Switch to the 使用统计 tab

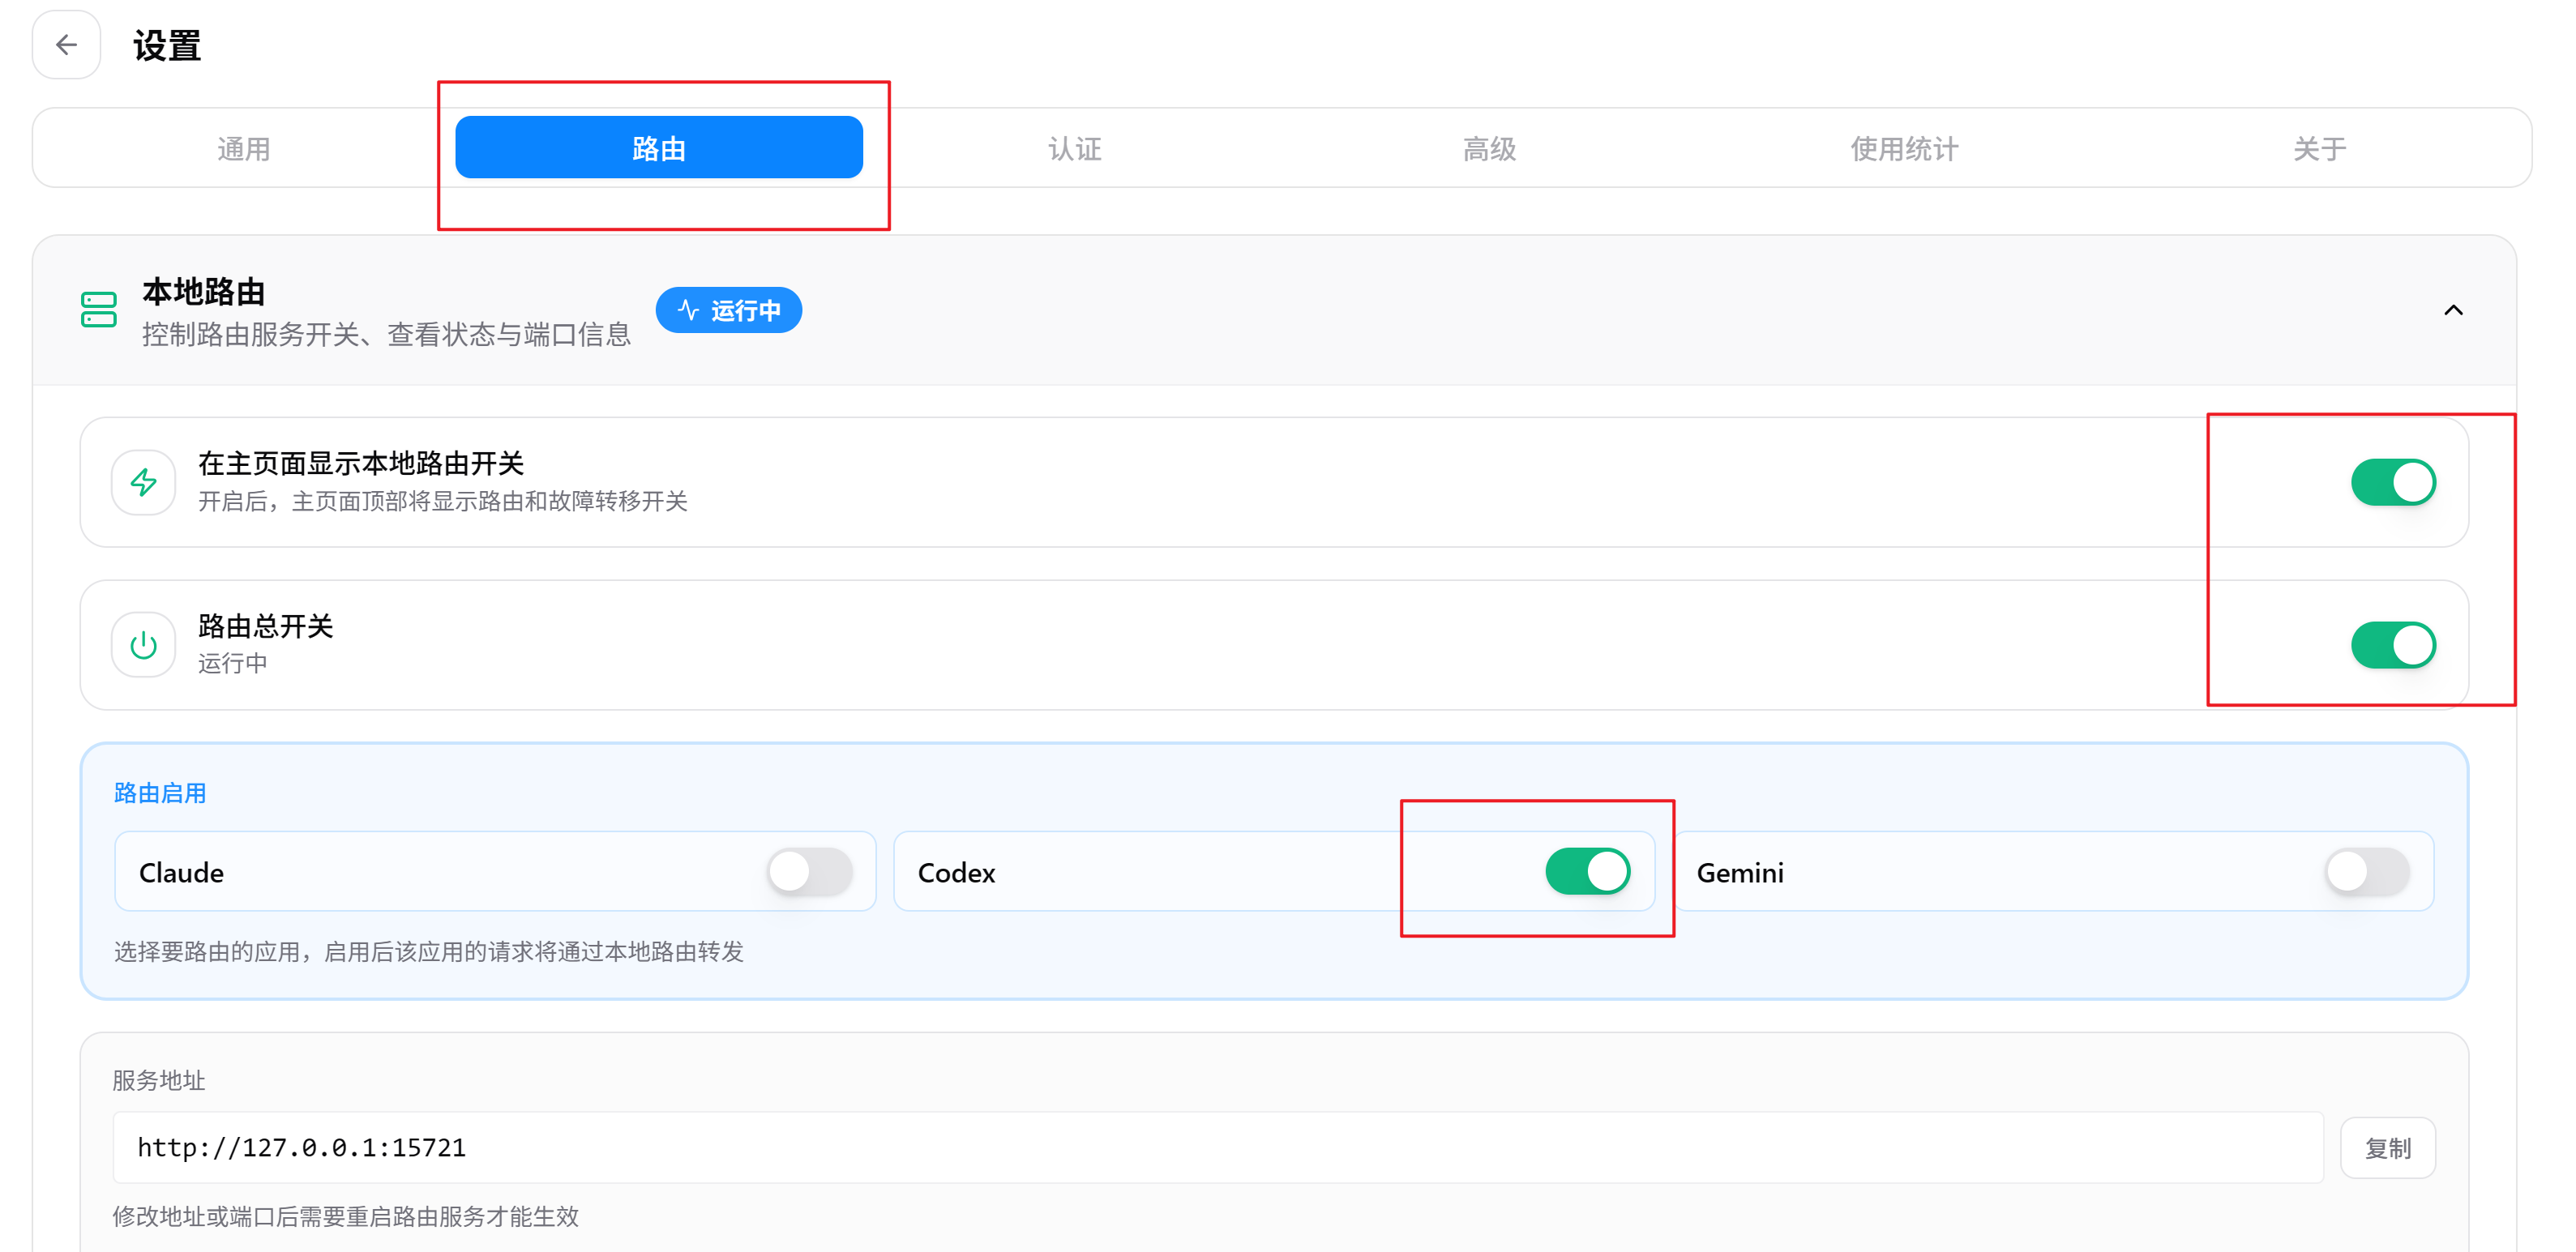(x=1904, y=149)
